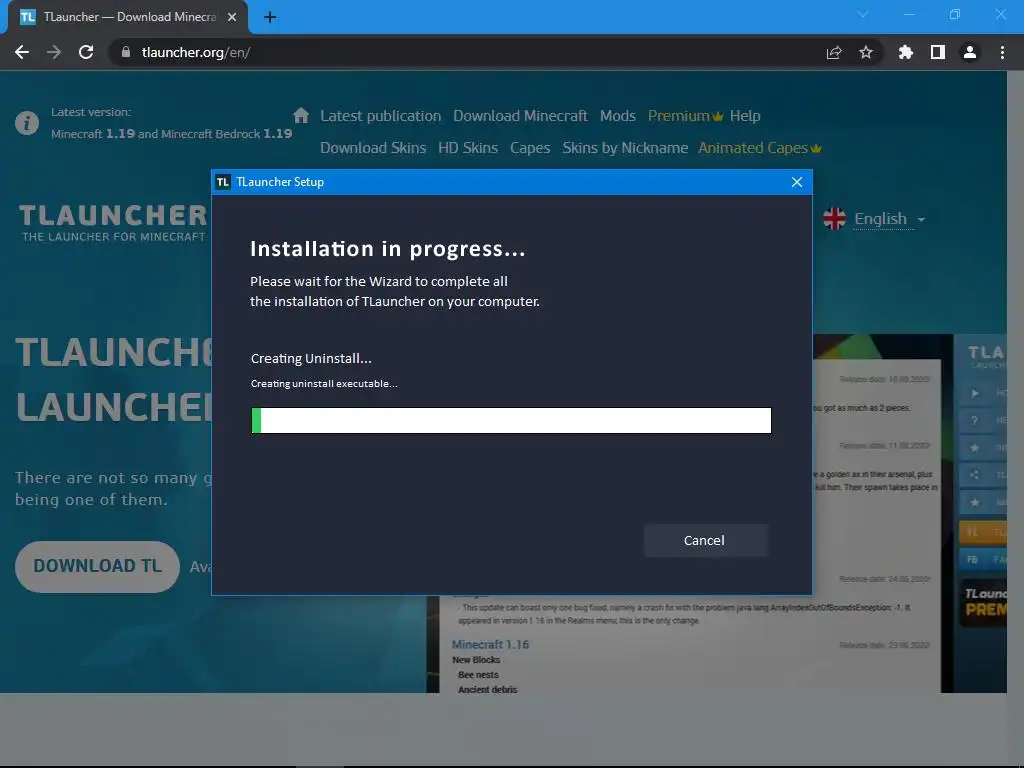Click the TLAUNCHER site logo

[x=113, y=223]
